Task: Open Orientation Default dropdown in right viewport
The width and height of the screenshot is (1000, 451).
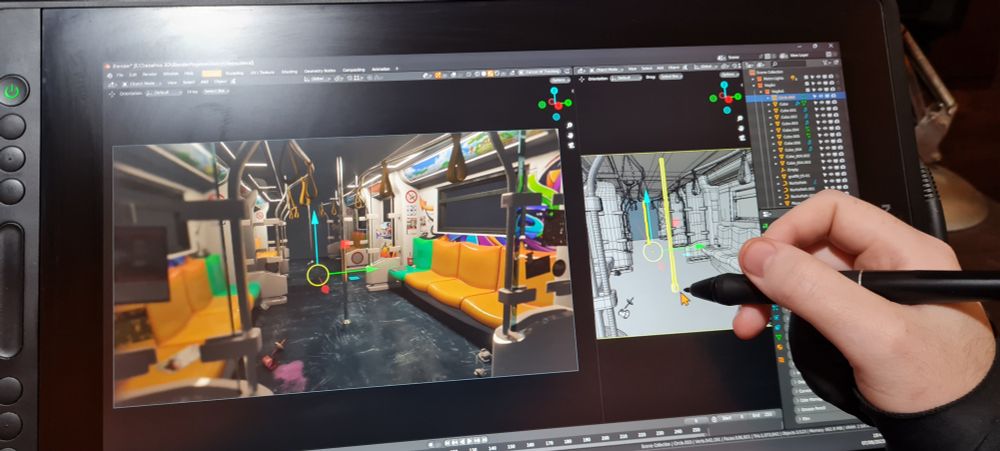Action: pos(626,78)
